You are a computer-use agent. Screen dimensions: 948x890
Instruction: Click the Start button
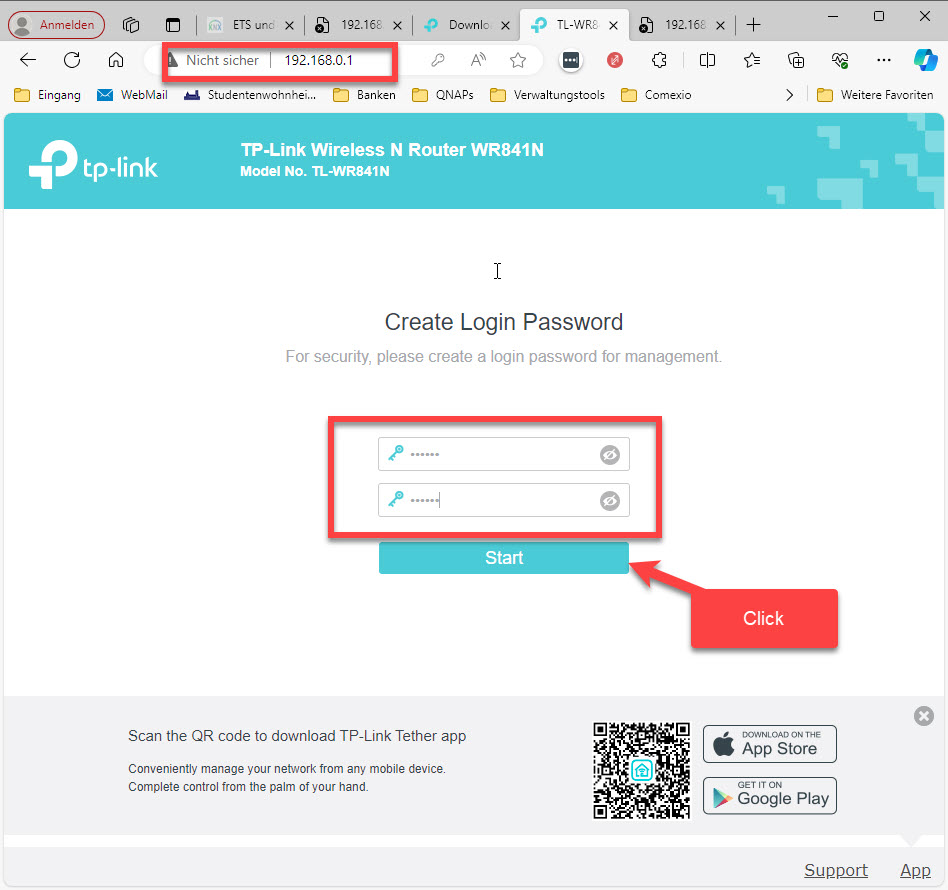(503, 558)
